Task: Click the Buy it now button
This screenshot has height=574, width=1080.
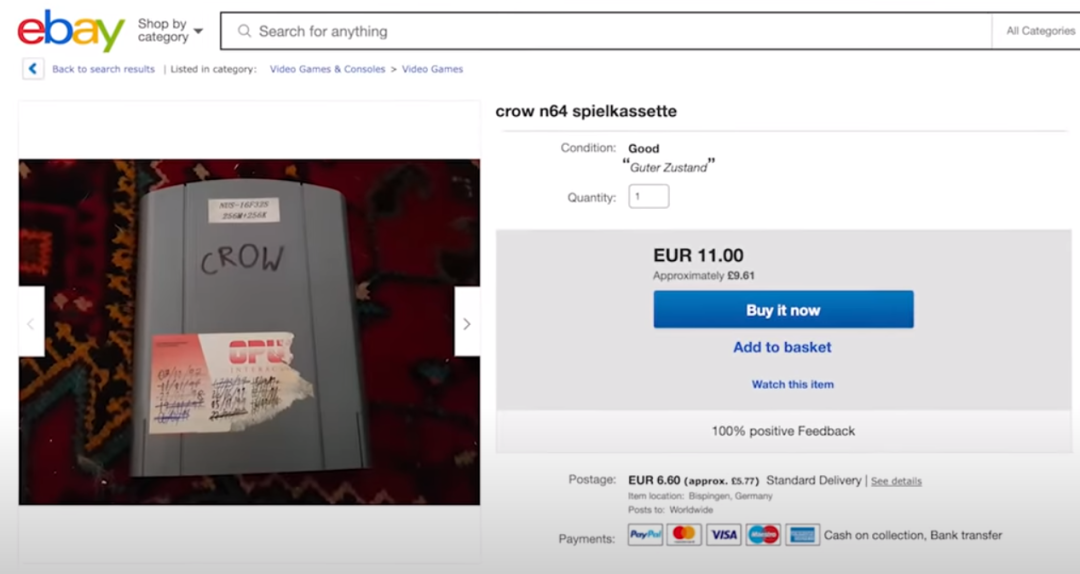Action: coord(783,309)
